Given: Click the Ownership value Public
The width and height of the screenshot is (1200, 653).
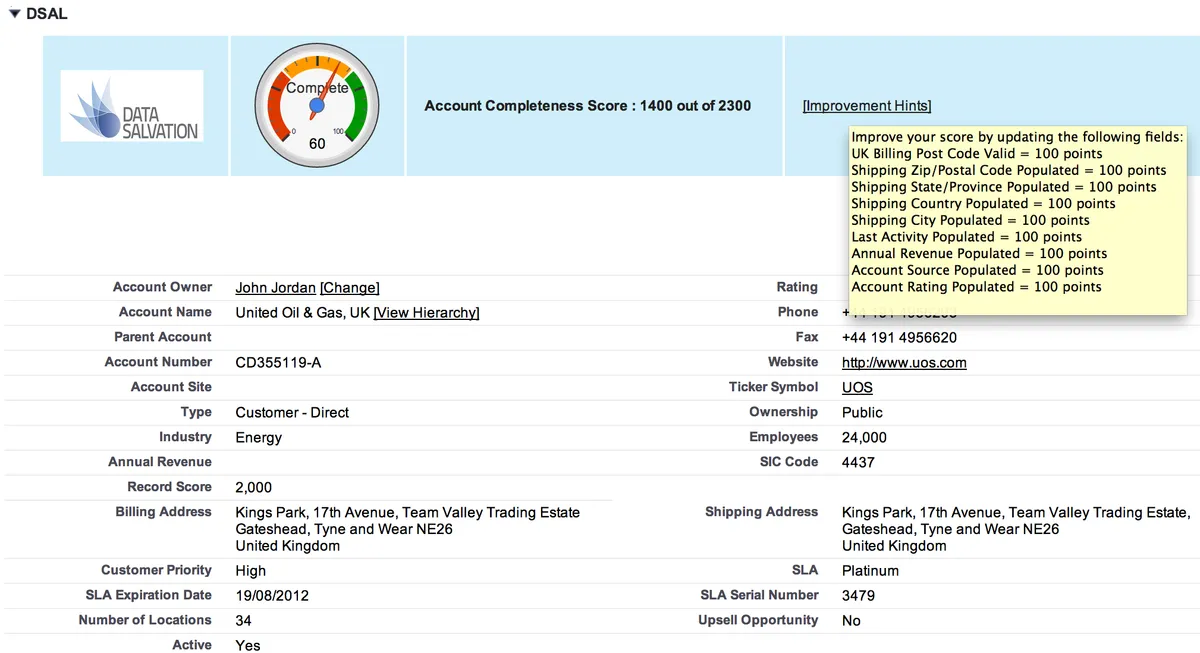Looking at the screenshot, I should pos(862,413).
